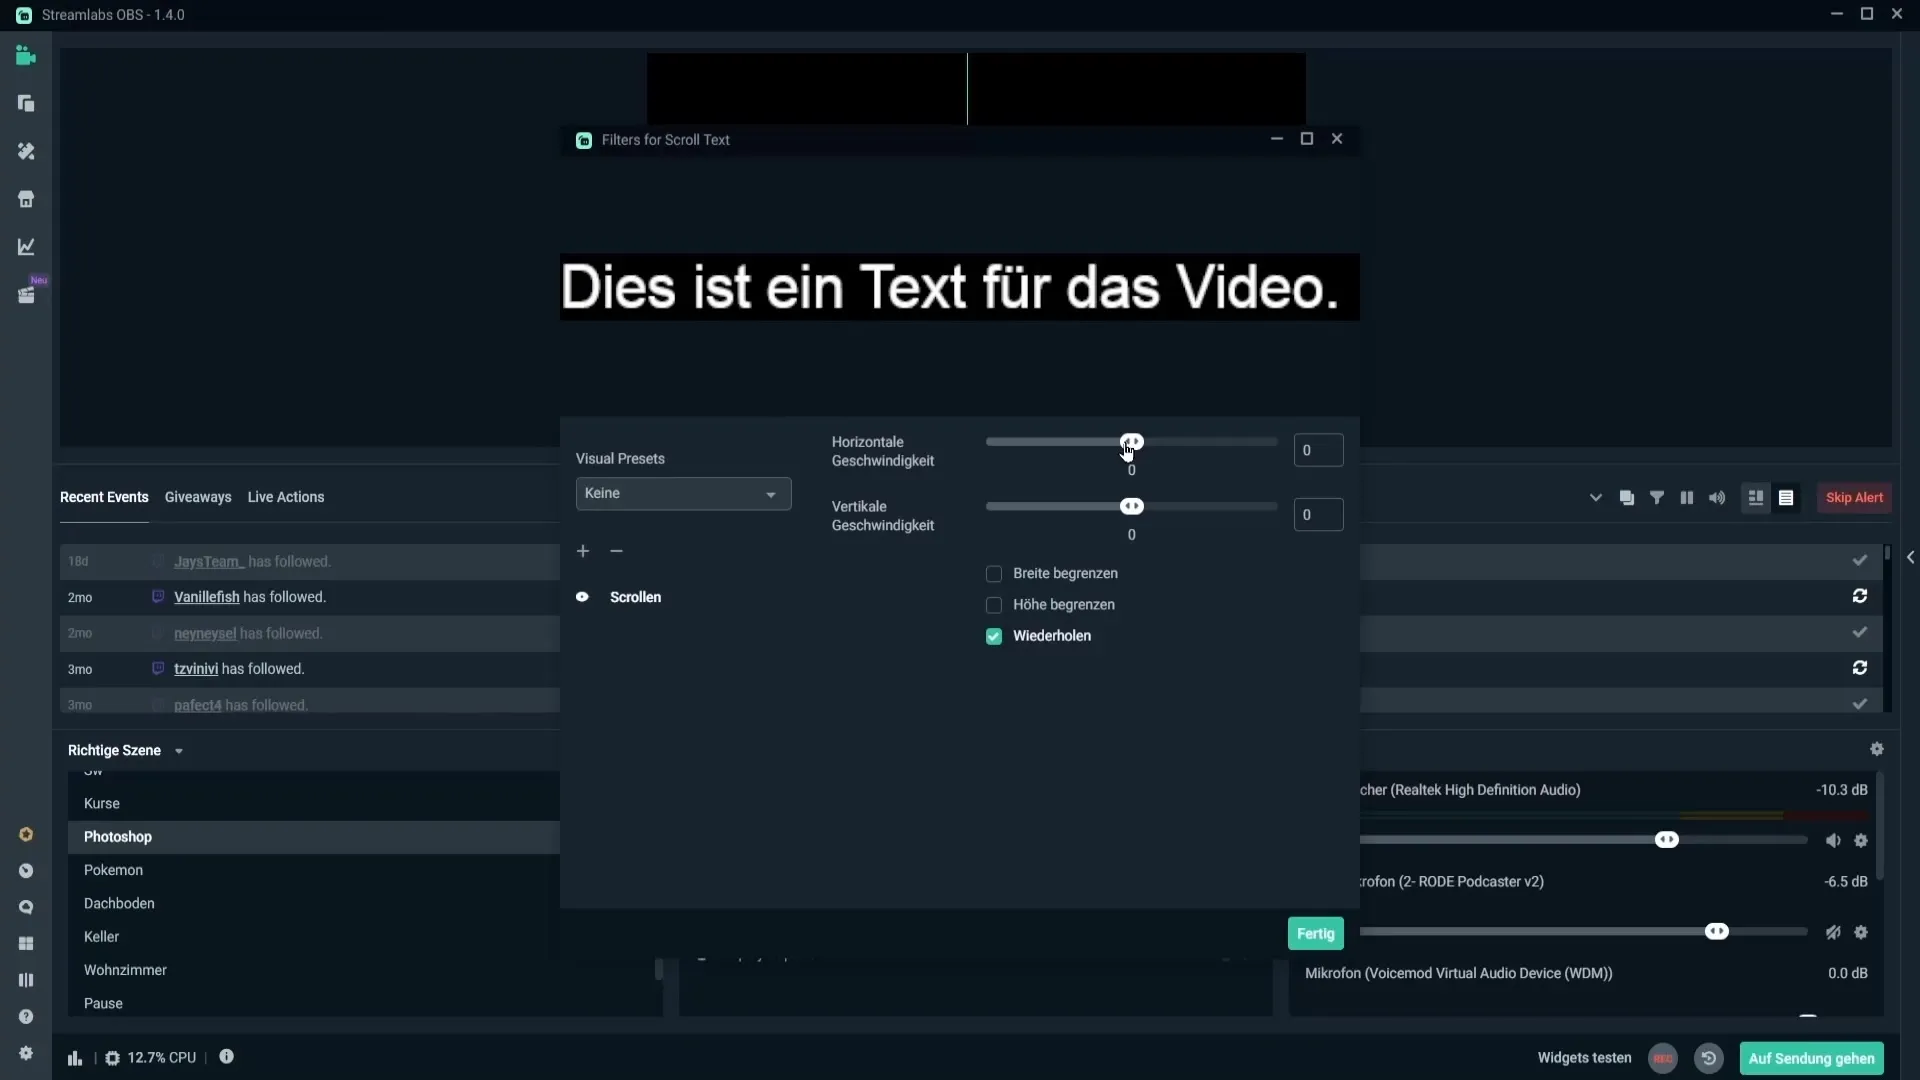This screenshot has height=1080, width=1920.
Task: Select the statistics/analytics icon
Action: coord(25,247)
